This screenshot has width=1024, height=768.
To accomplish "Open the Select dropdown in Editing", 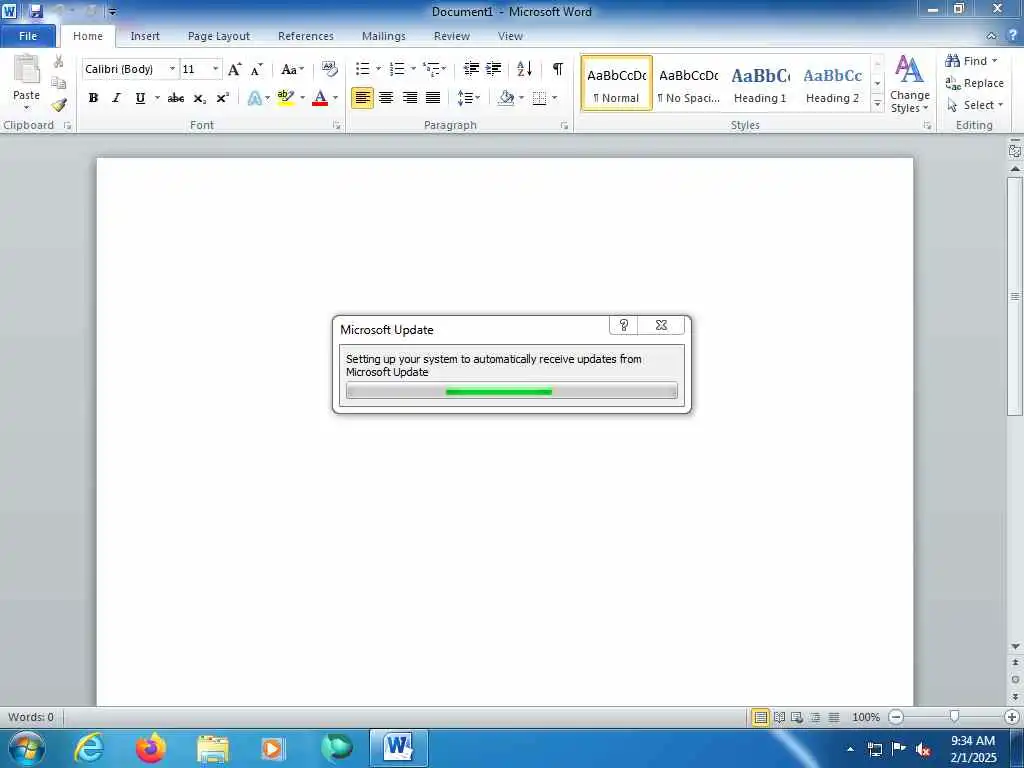I will point(975,105).
